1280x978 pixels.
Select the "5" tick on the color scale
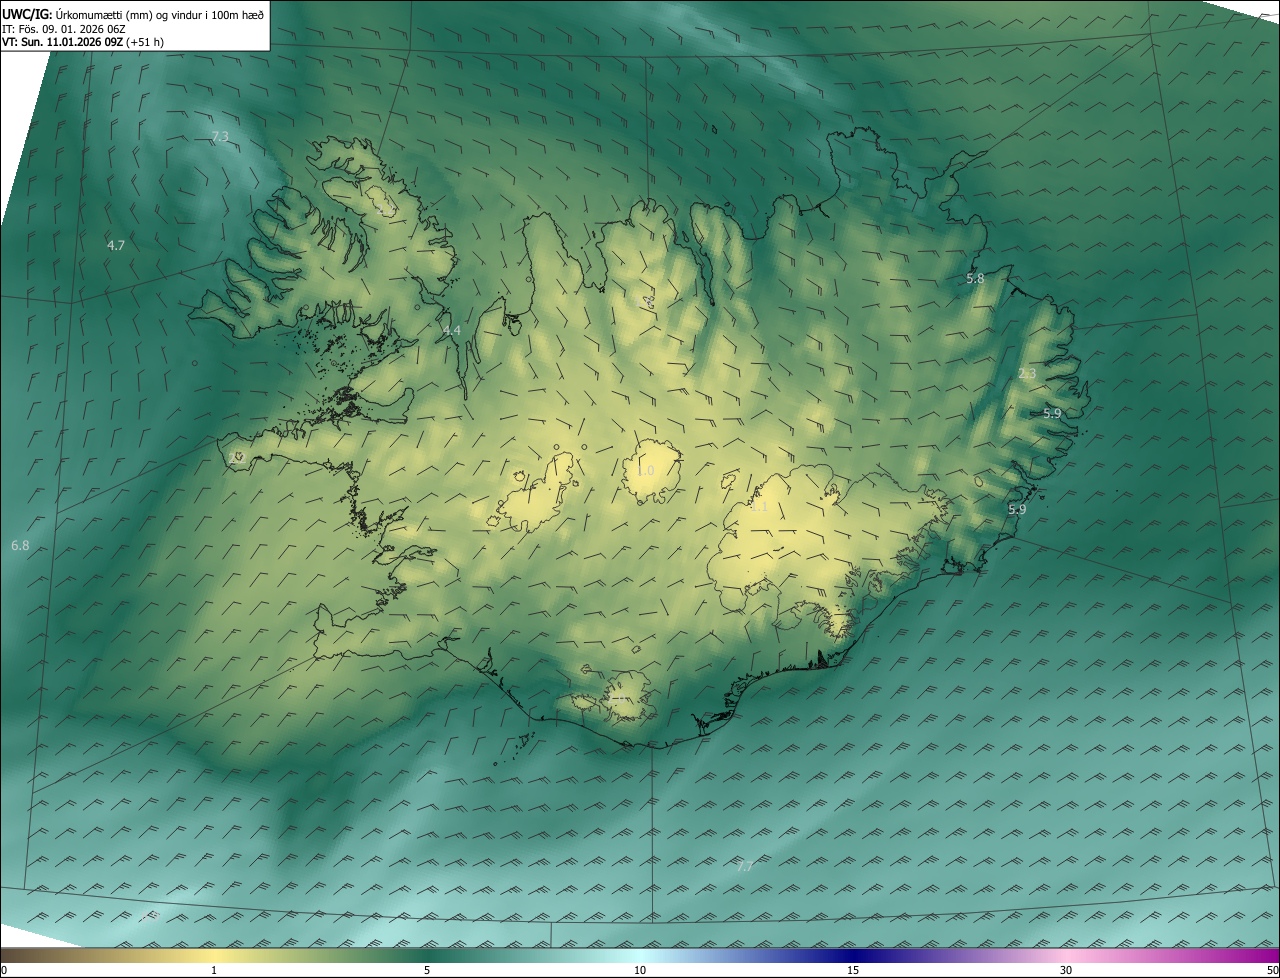[427, 970]
